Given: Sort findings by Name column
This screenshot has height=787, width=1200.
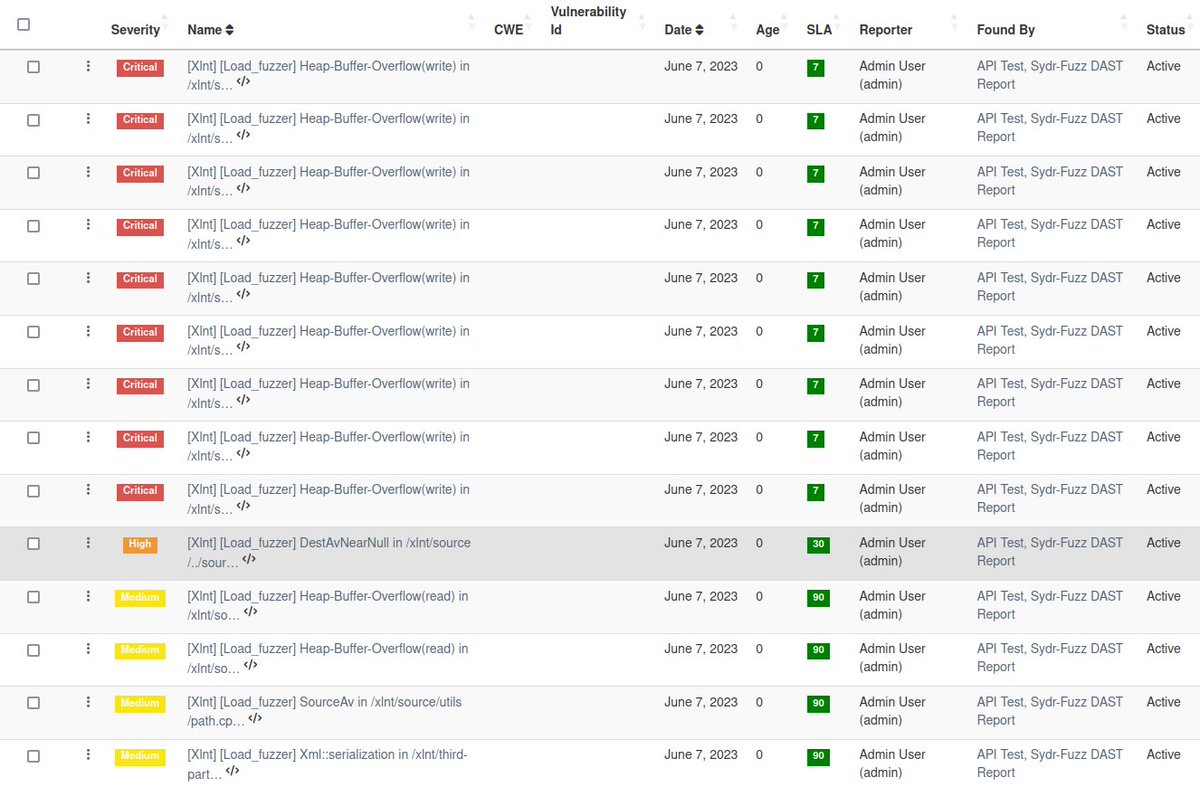Looking at the screenshot, I should (211, 30).
